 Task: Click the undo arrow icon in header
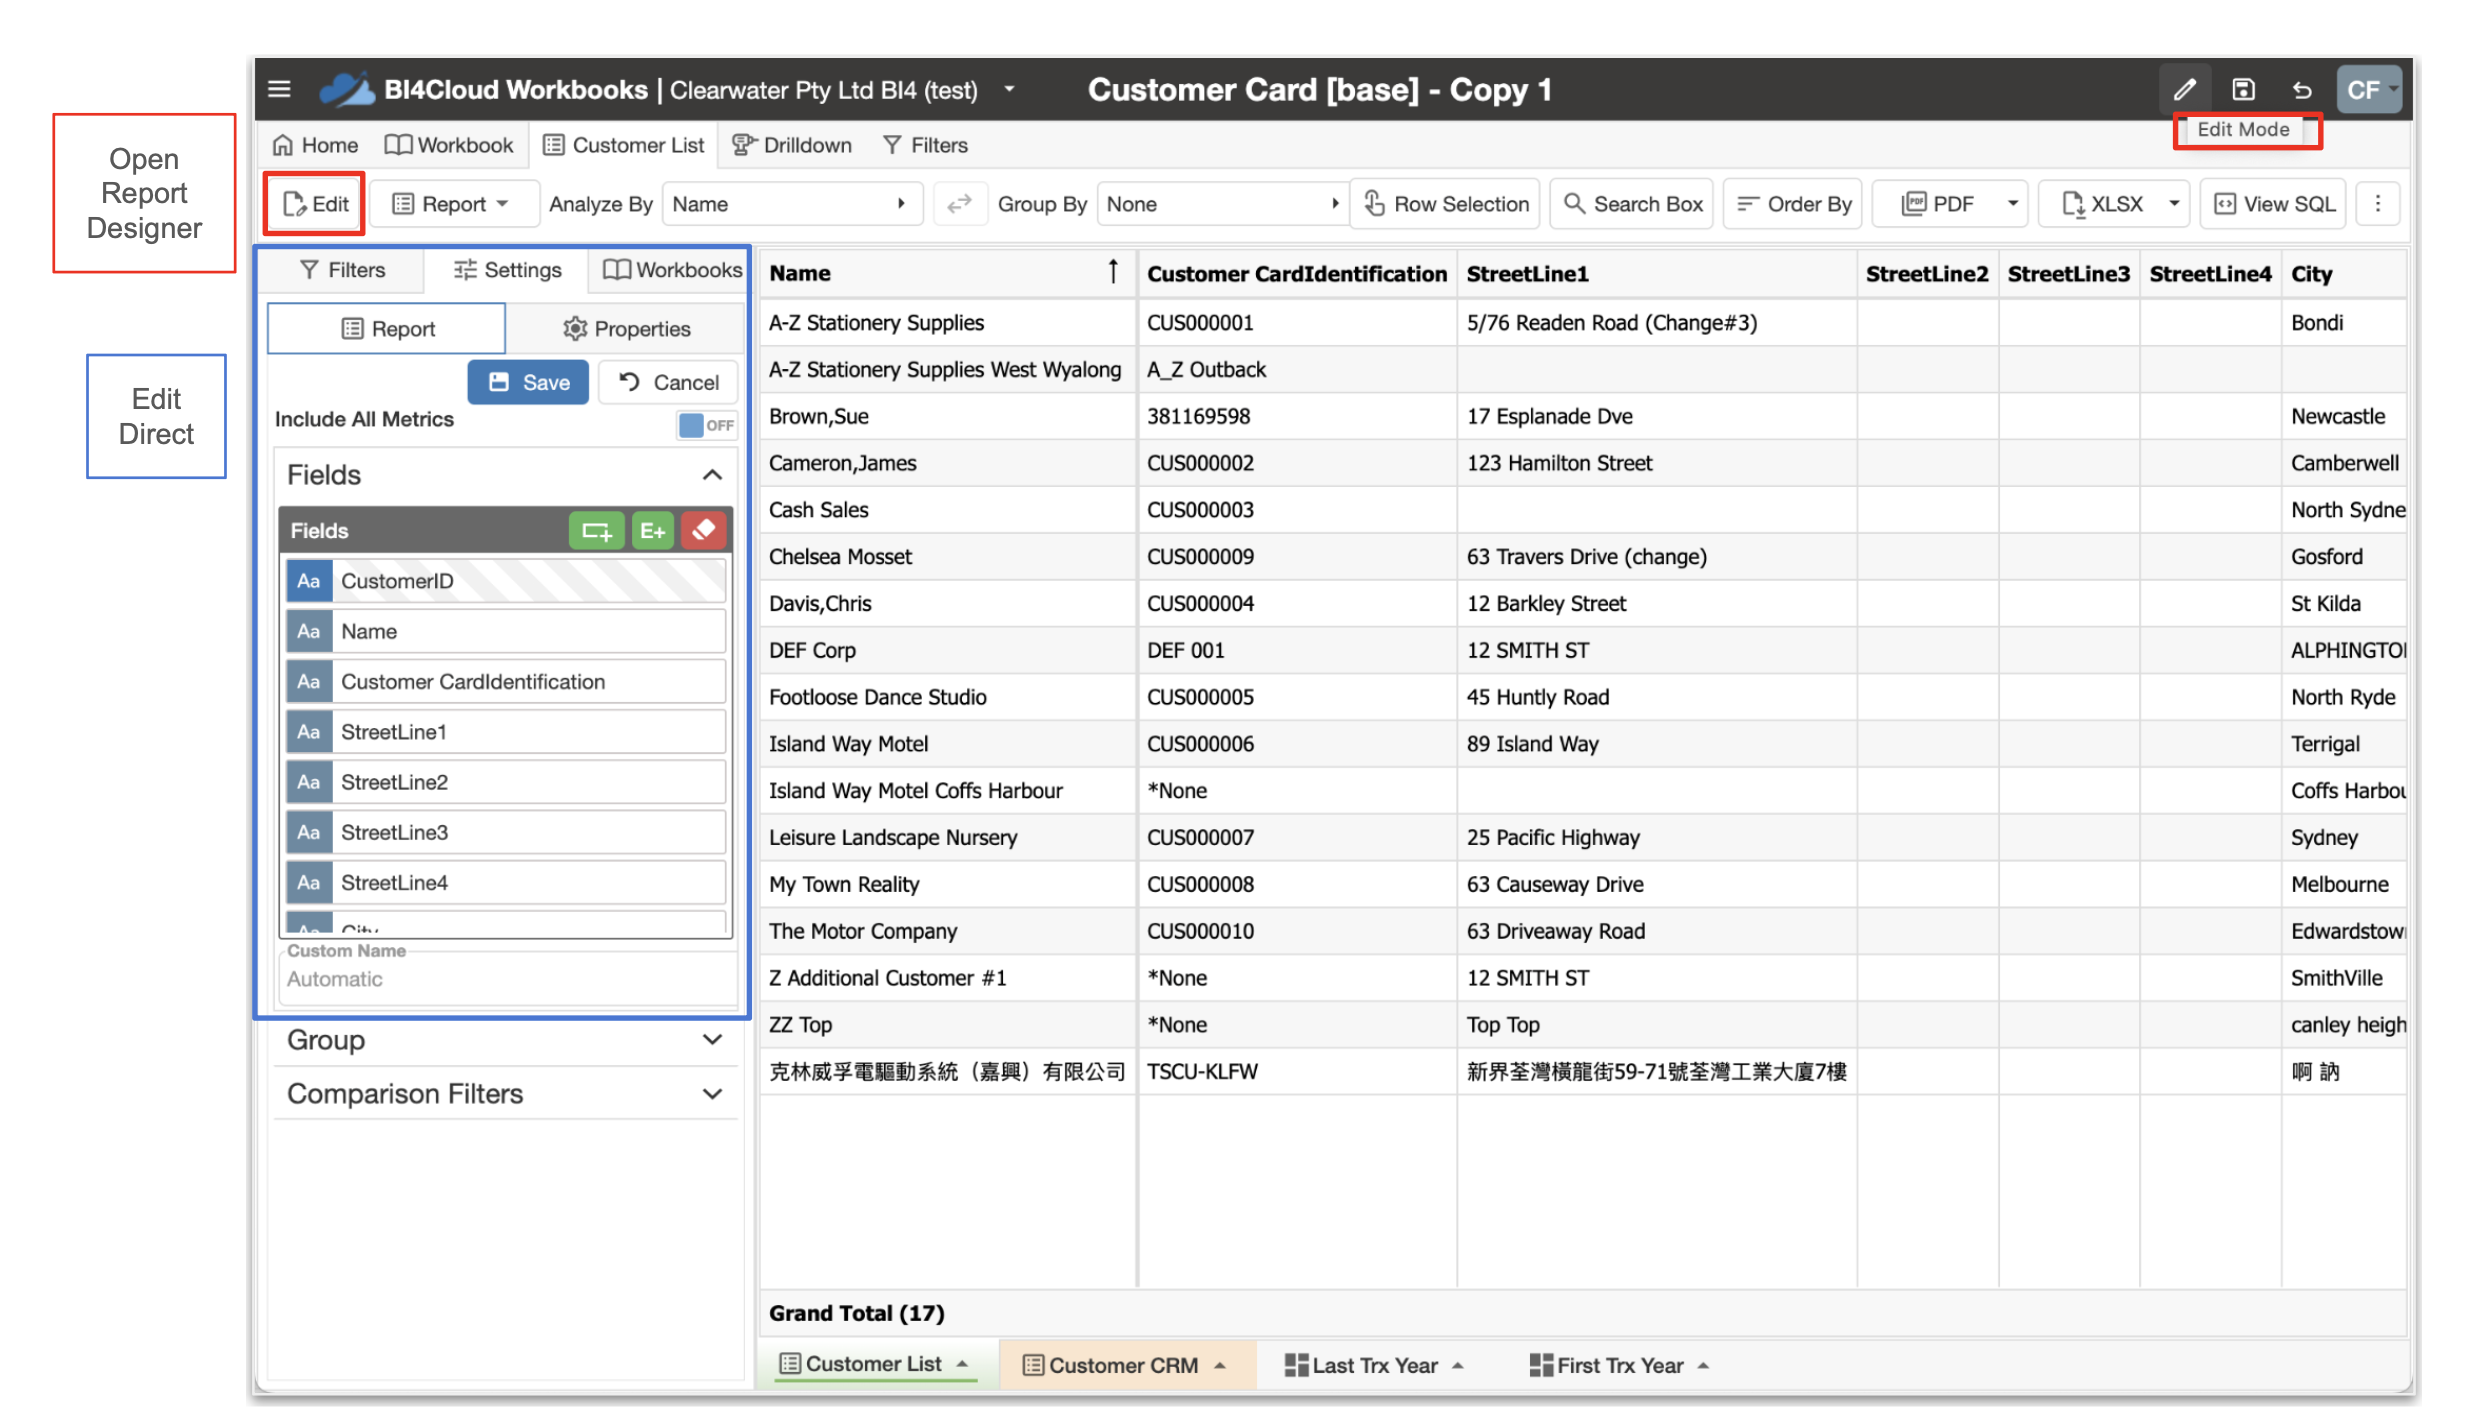2301,90
